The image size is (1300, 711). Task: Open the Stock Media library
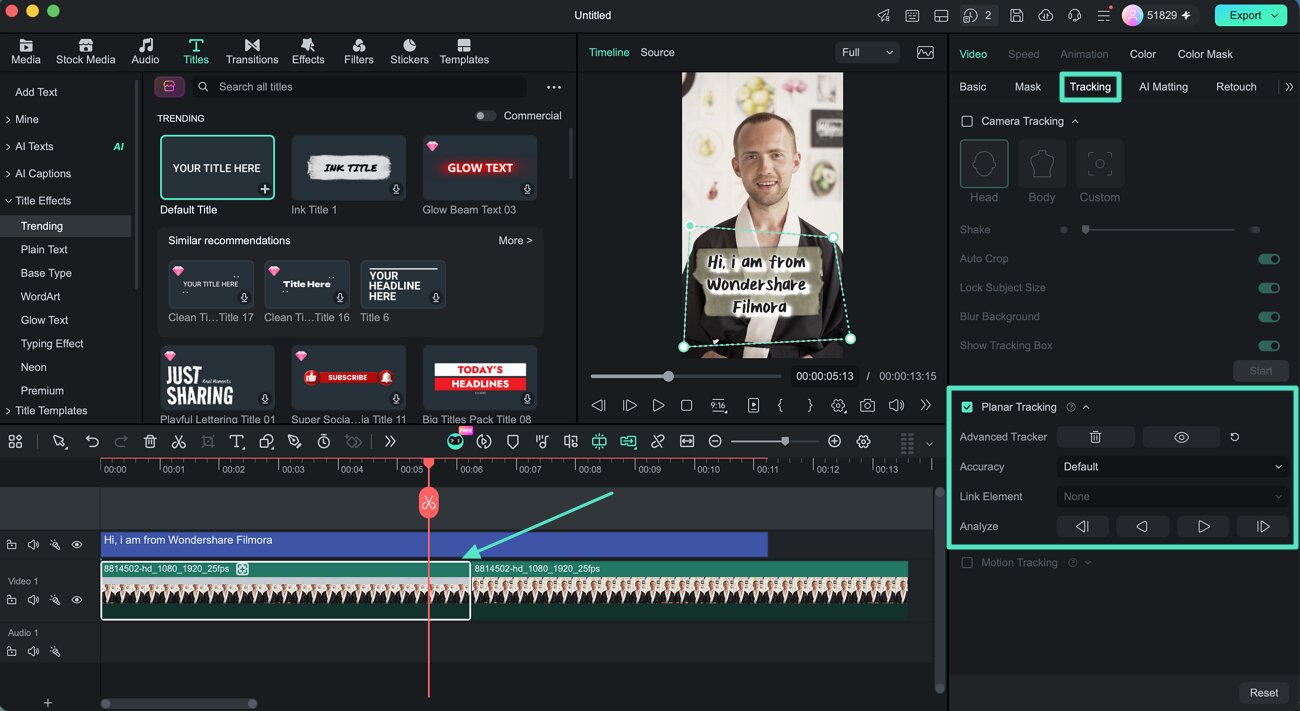tap(85, 52)
